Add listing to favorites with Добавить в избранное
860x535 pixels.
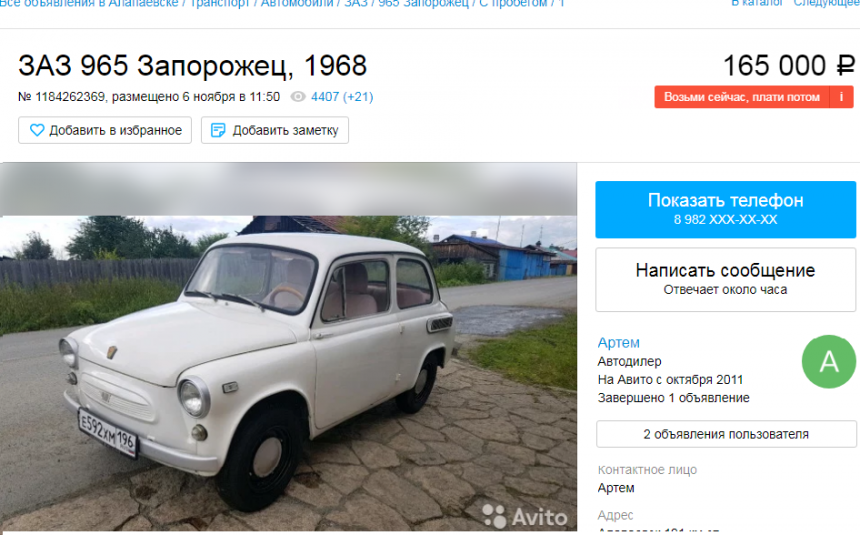click(105, 130)
